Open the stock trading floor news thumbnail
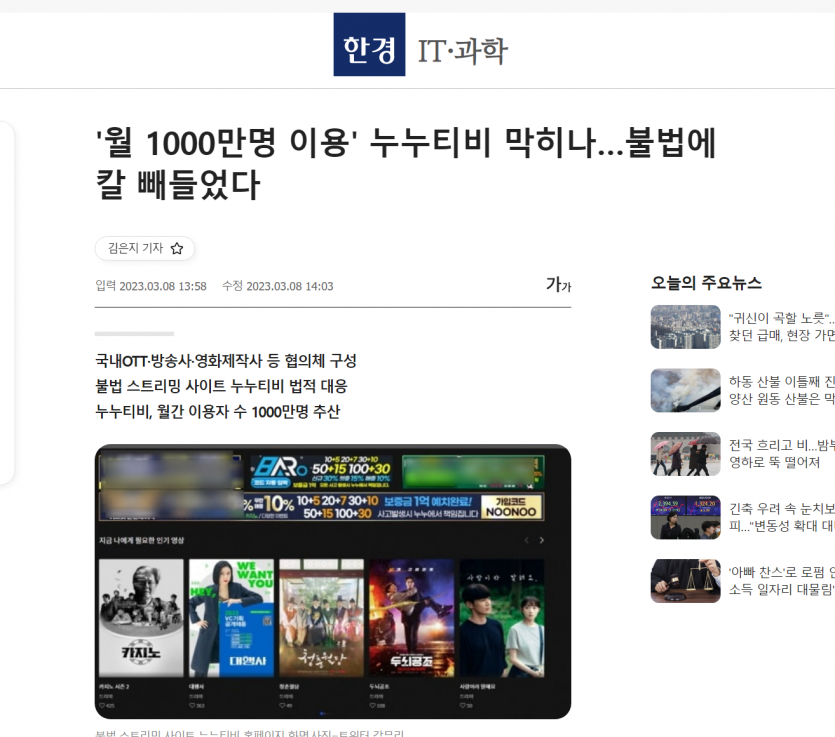Image resolution: width=835 pixels, height=737 pixels. 685,517
